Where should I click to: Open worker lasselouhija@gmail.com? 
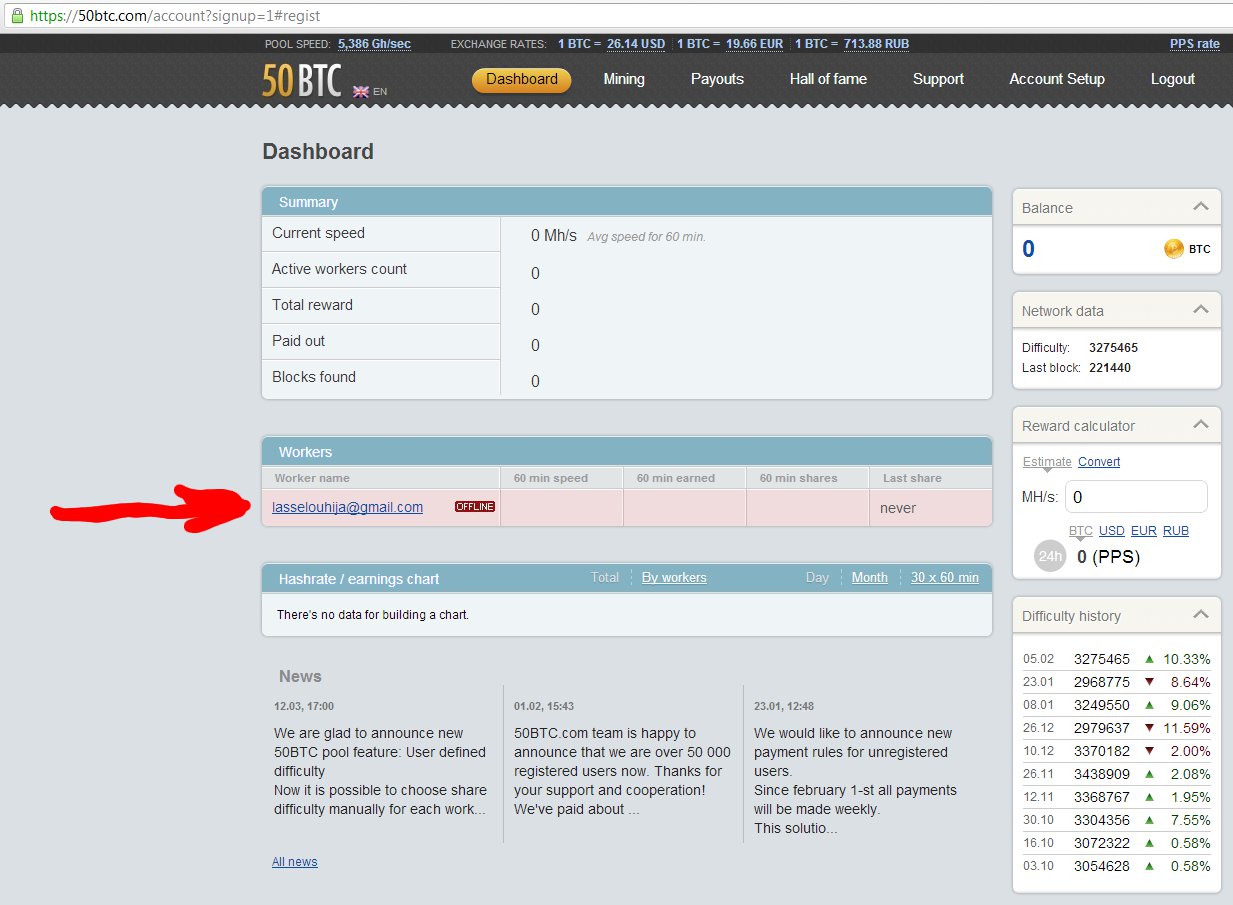(x=347, y=507)
